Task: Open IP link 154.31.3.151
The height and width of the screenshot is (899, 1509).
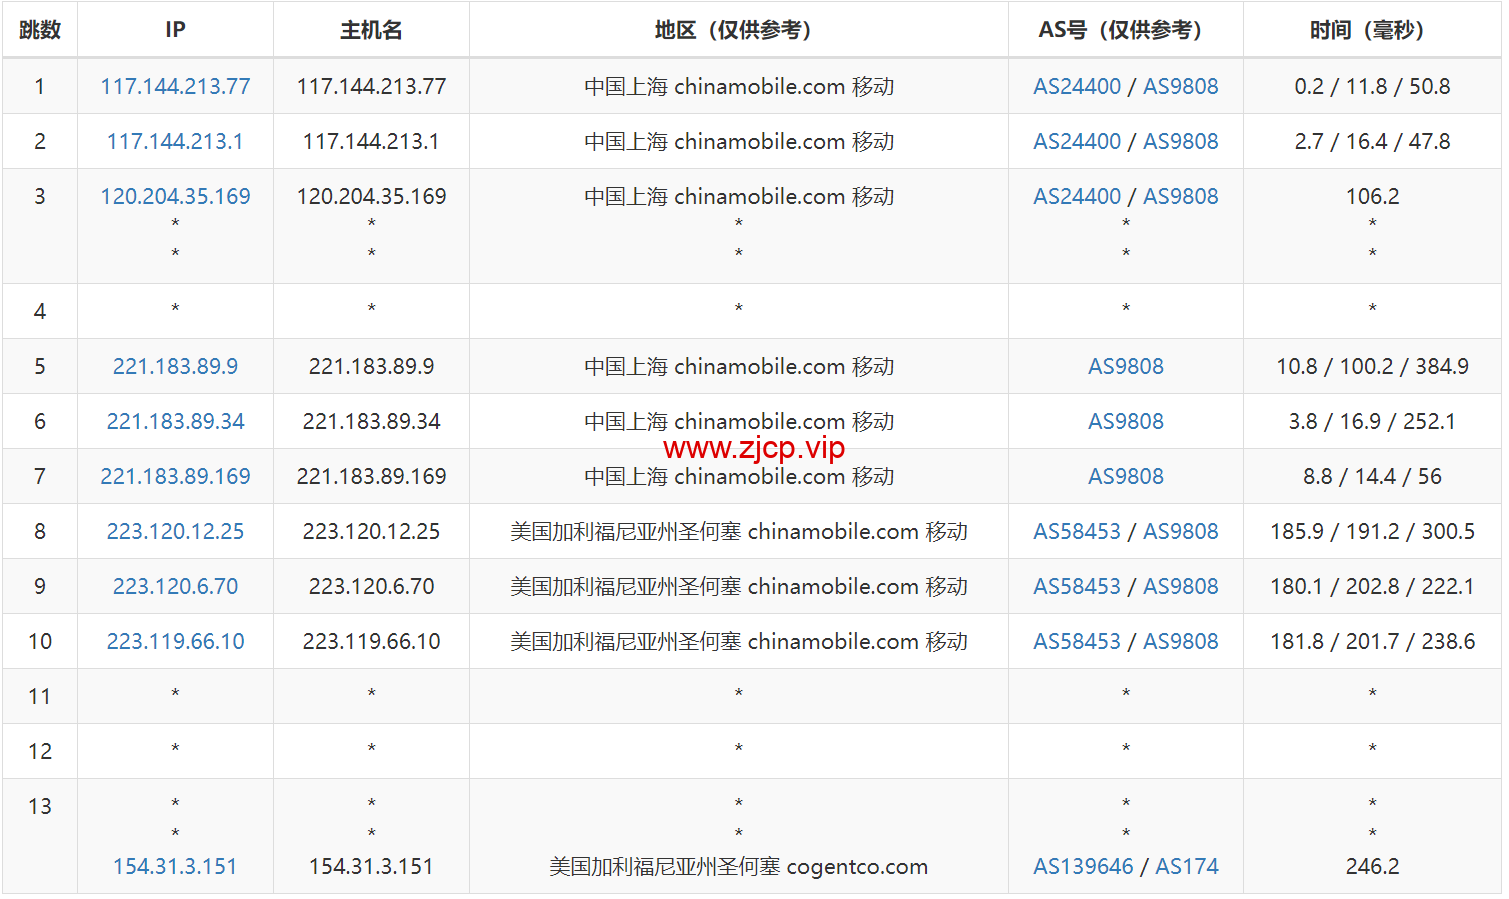Action: [x=175, y=867]
